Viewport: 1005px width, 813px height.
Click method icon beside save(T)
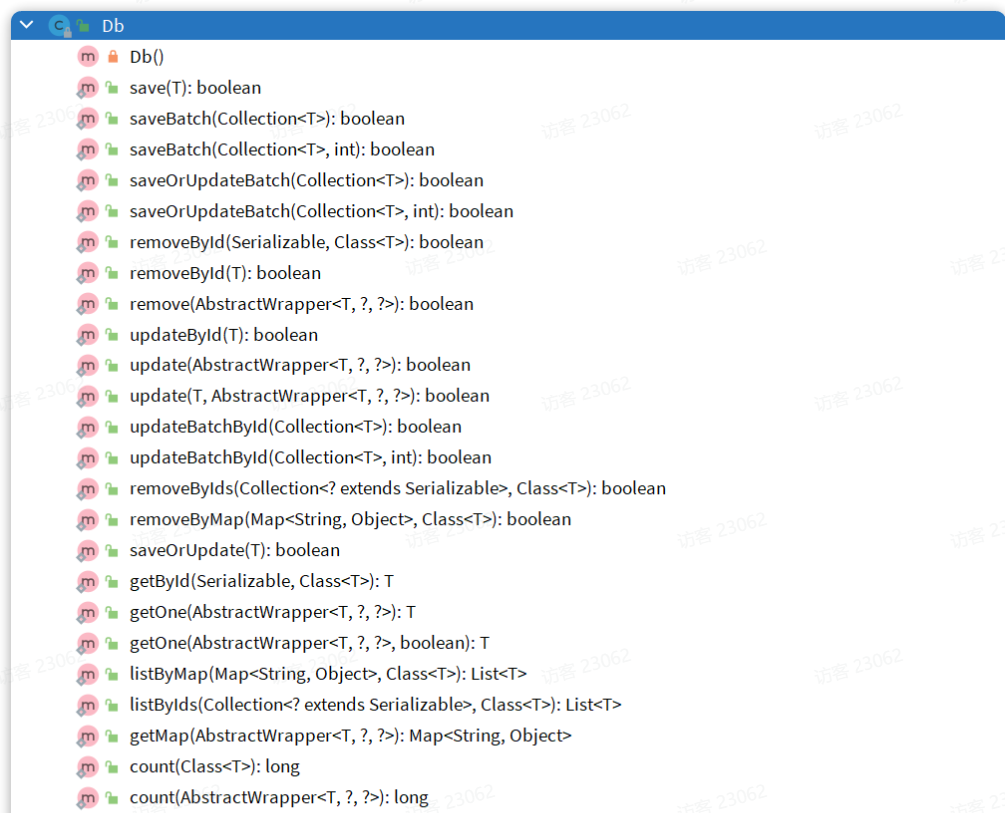point(88,88)
